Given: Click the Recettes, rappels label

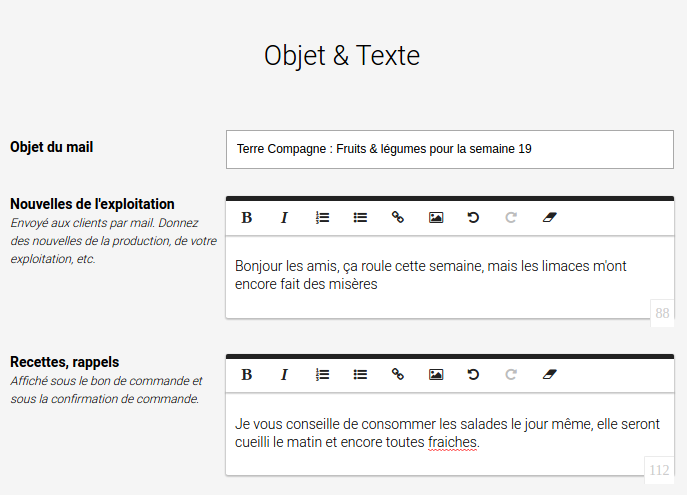Looking at the screenshot, I should point(64,362).
